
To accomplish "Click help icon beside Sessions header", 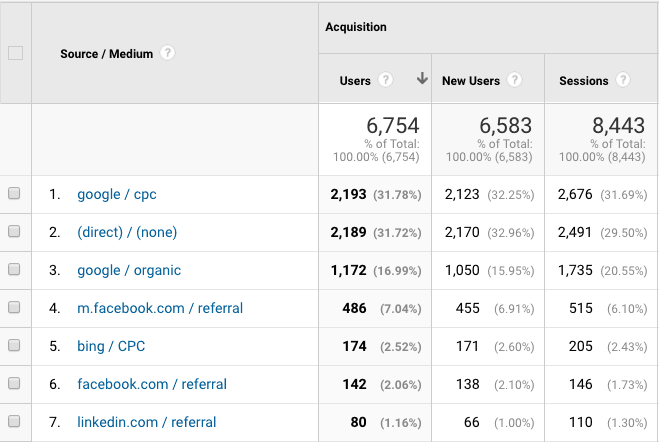I will (623, 80).
